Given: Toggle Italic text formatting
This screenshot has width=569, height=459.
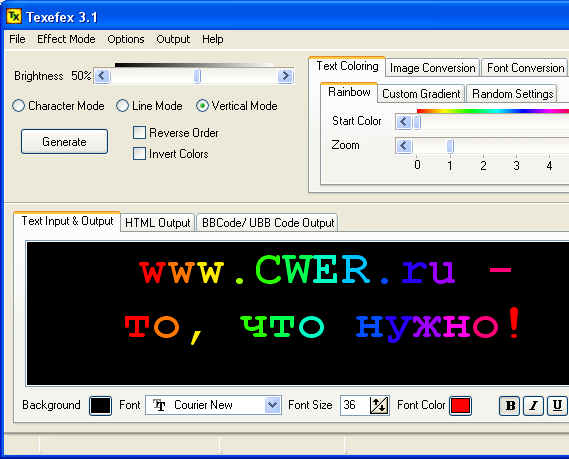Looking at the screenshot, I should 533,405.
